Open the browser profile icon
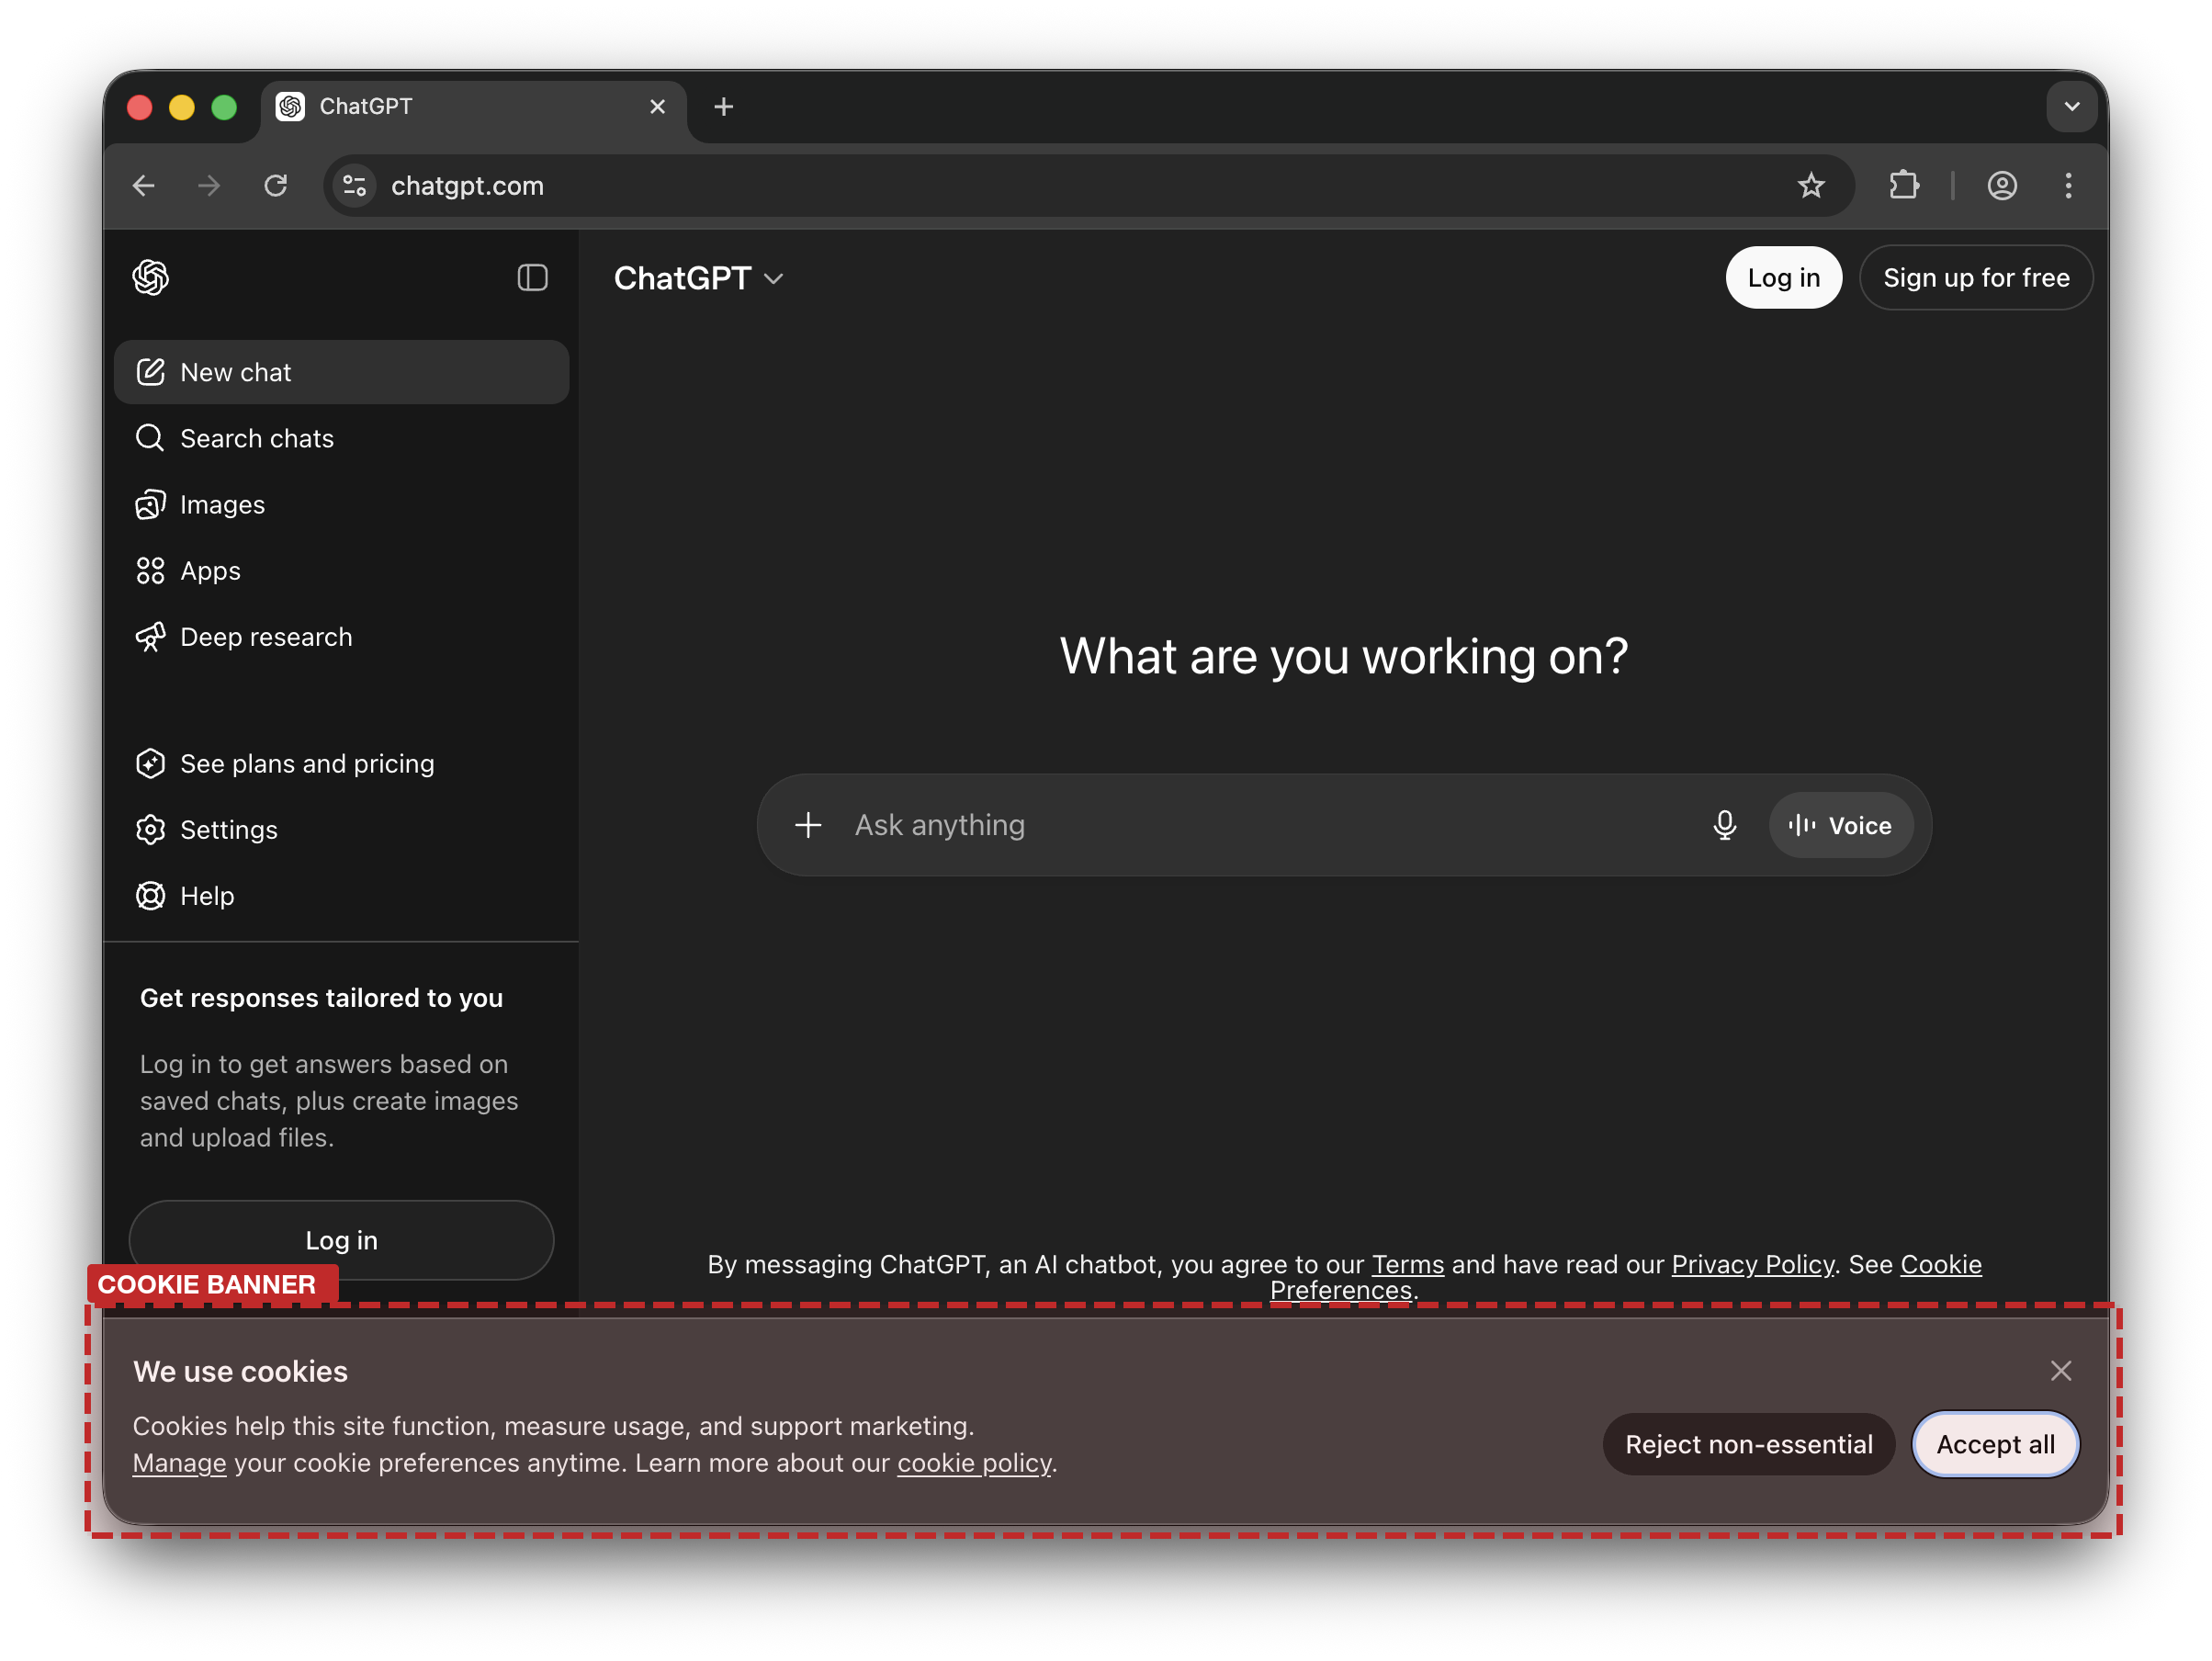 click(x=2002, y=186)
